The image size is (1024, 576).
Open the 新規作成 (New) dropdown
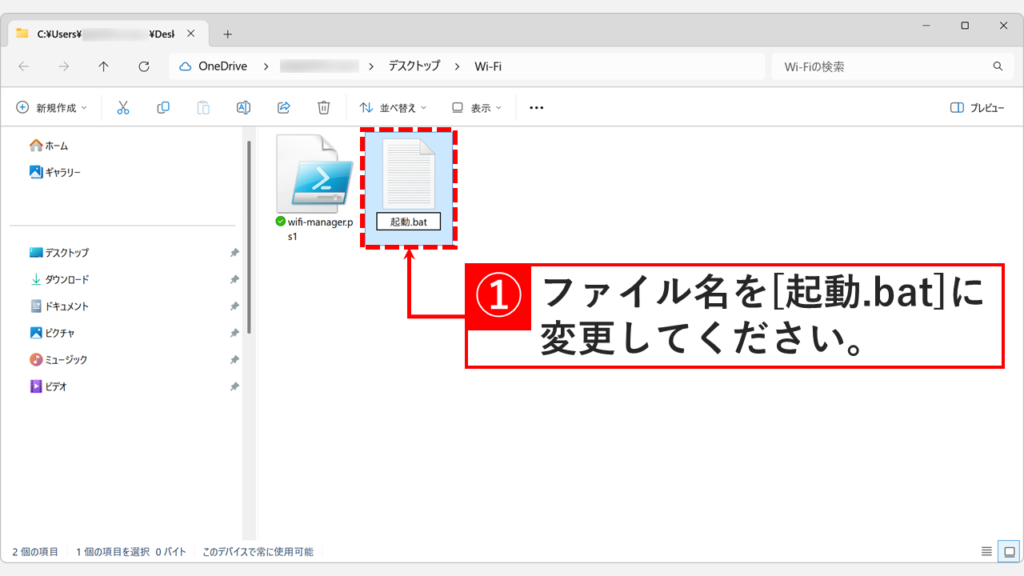click(x=48, y=107)
